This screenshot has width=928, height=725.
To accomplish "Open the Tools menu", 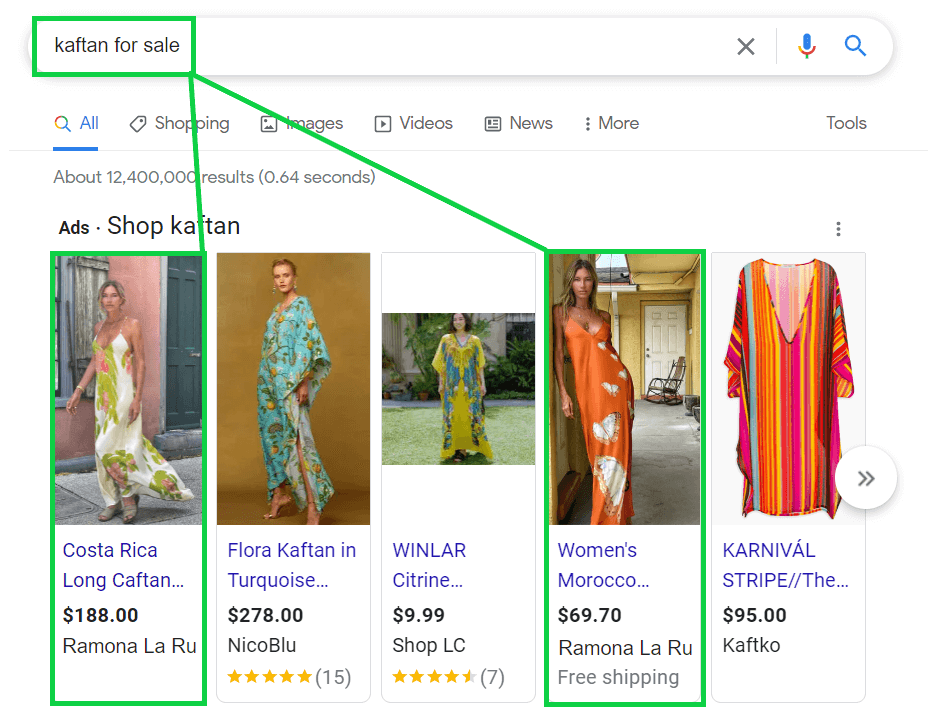I will [846, 123].
